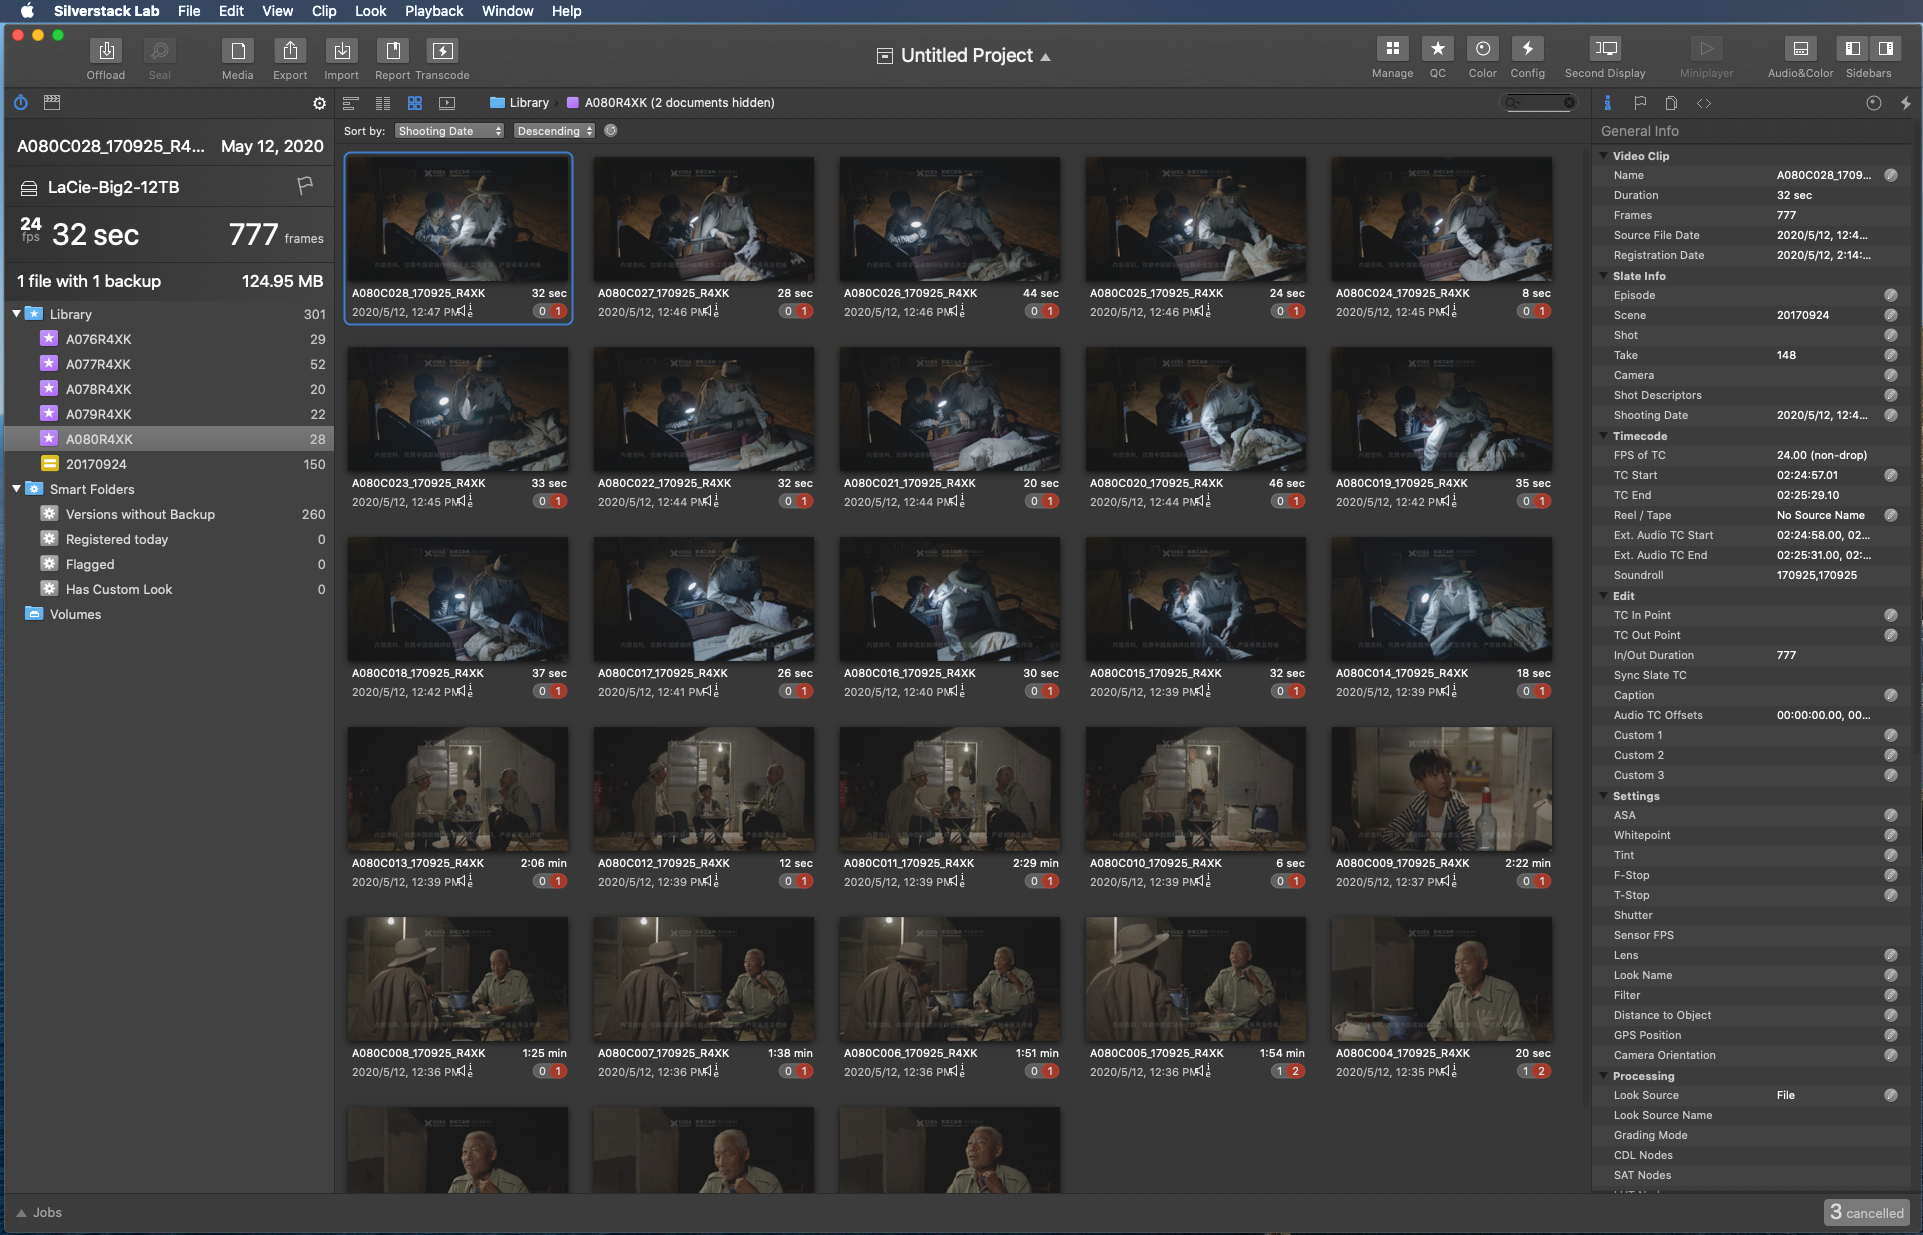
Task: Open the Look menu
Action: tap(370, 11)
